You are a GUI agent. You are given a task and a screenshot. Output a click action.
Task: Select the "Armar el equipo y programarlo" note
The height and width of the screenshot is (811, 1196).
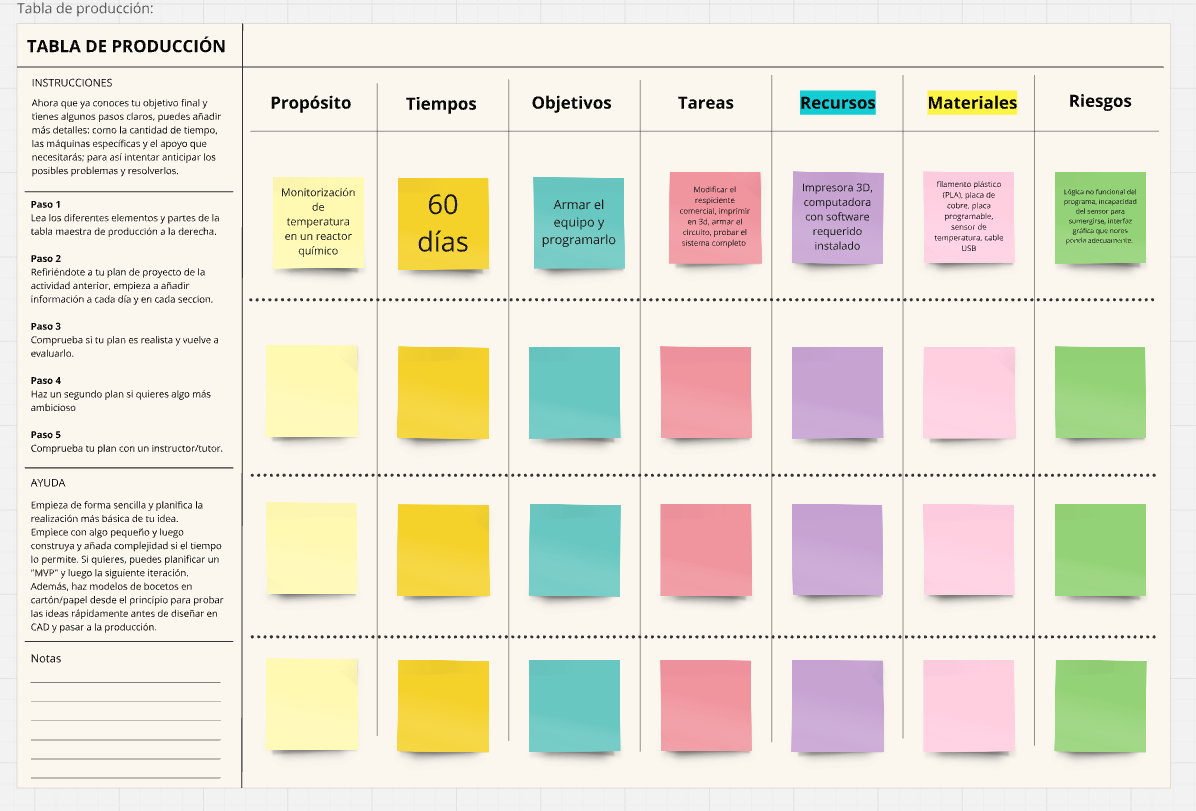point(578,222)
